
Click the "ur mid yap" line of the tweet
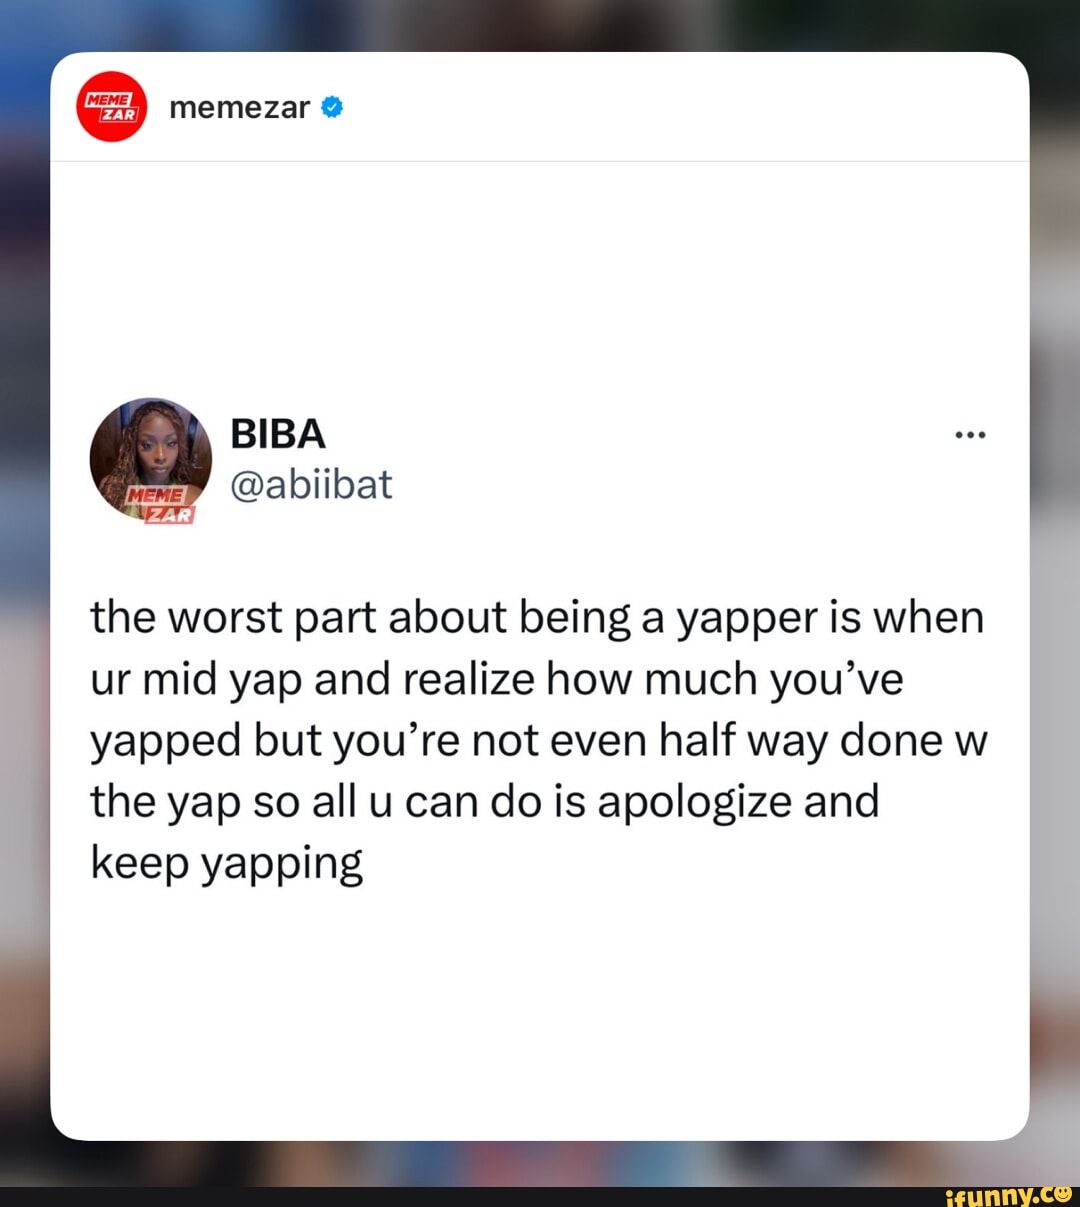pos(497,680)
